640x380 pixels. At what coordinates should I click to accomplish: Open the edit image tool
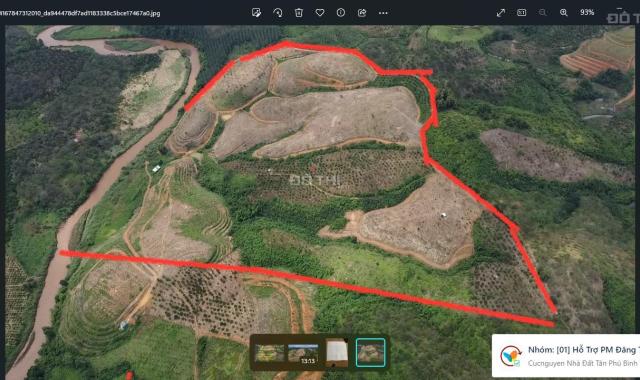click(256, 13)
